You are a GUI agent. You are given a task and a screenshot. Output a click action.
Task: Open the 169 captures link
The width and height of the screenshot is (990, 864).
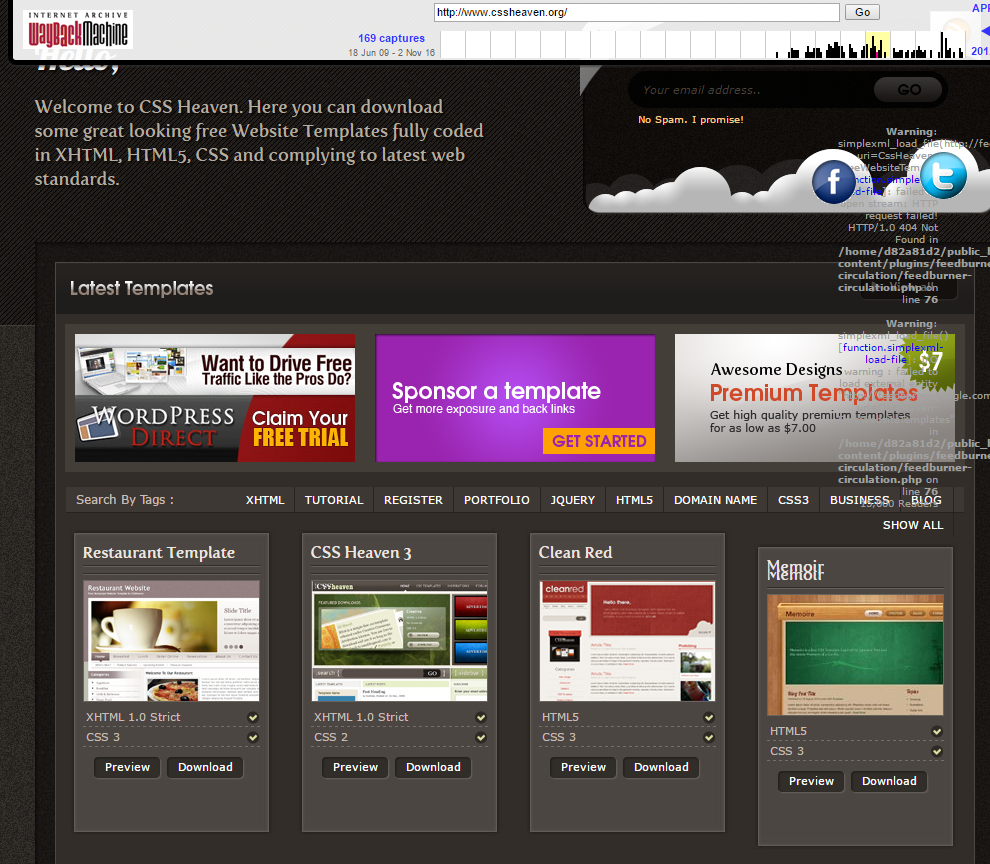click(391, 38)
